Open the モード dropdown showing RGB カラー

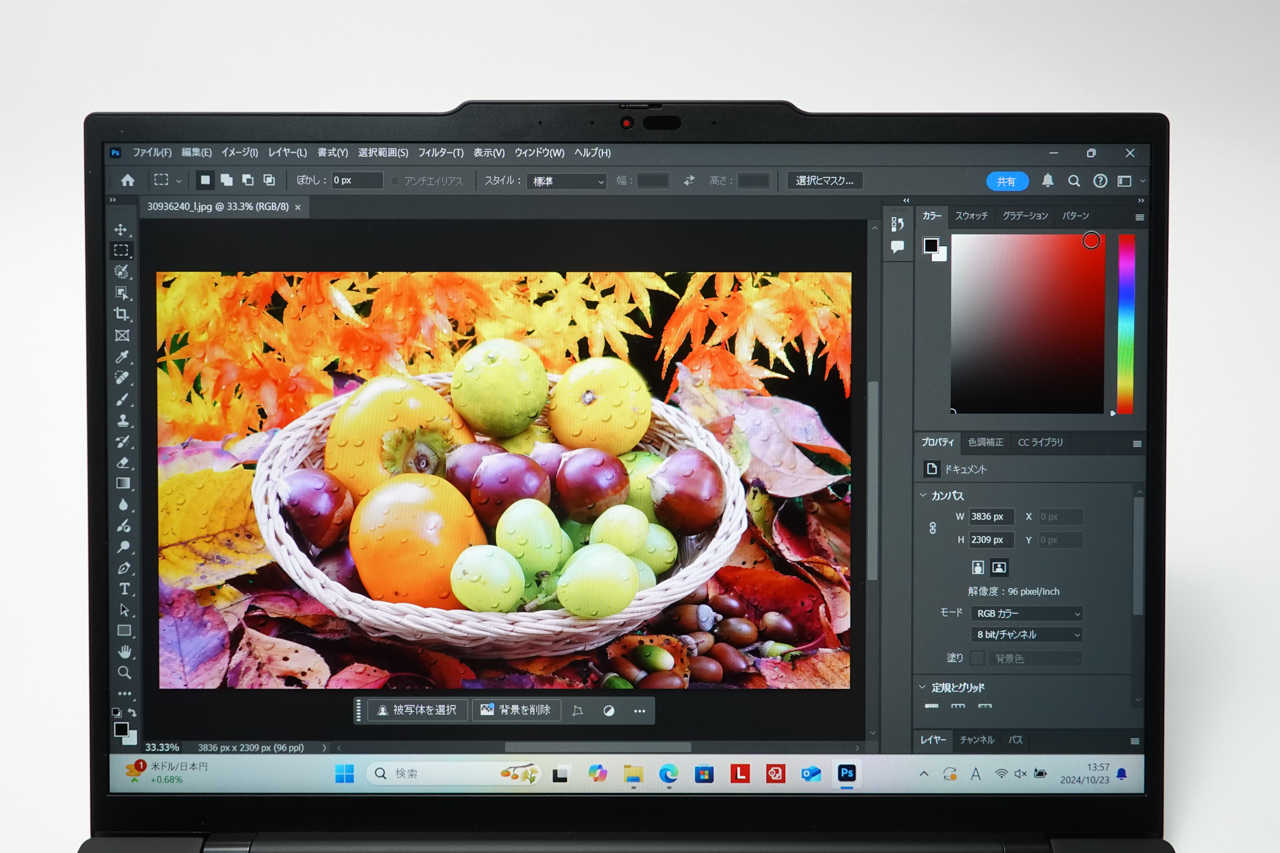click(x=1027, y=613)
